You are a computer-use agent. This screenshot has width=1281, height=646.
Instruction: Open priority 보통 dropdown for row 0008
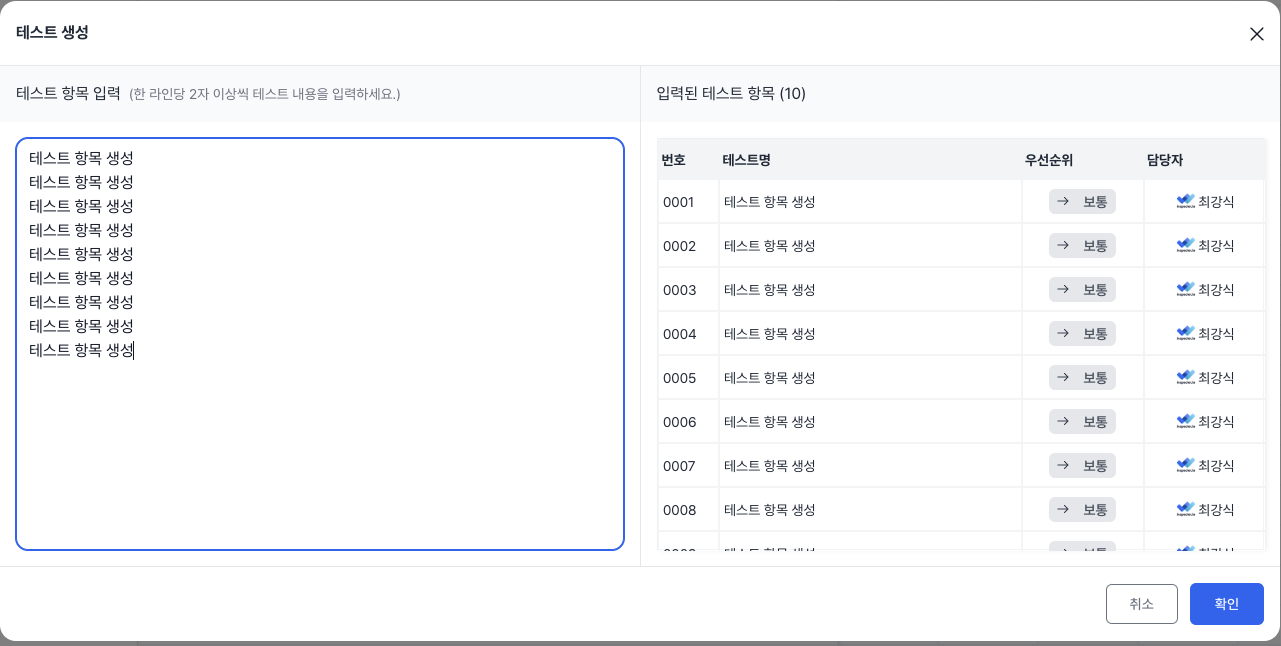1082,510
